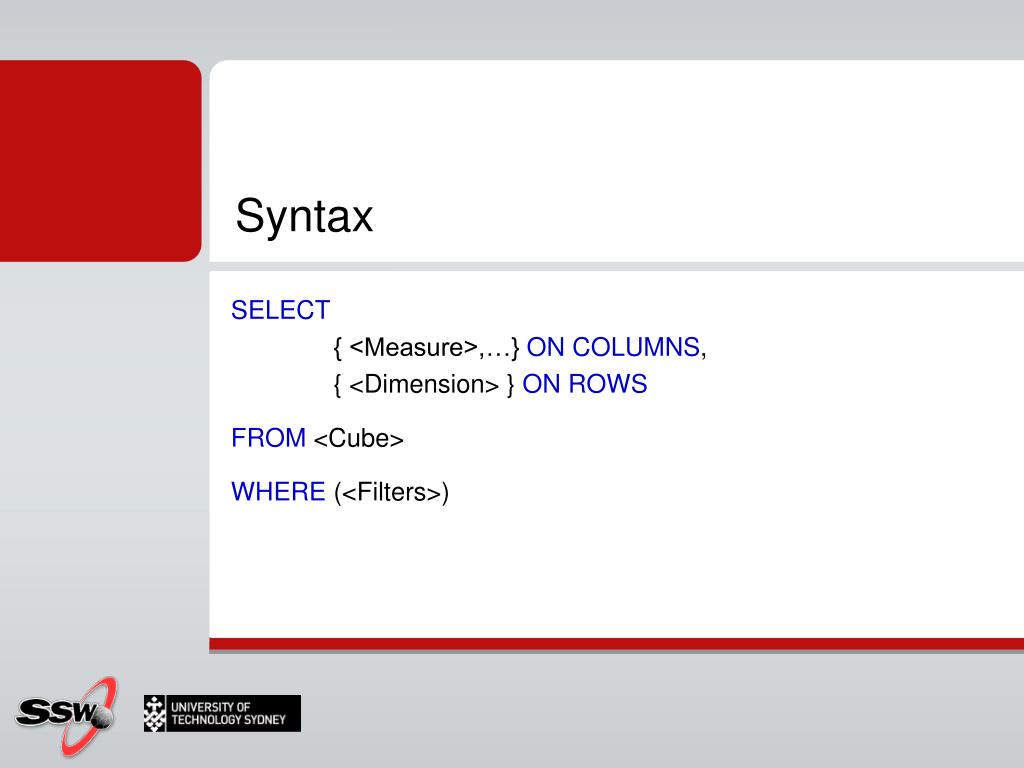Image resolution: width=1024 pixels, height=768 pixels.
Task: Click the UTS crest emblem
Action: pyautogui.click(x=155, y=713)
